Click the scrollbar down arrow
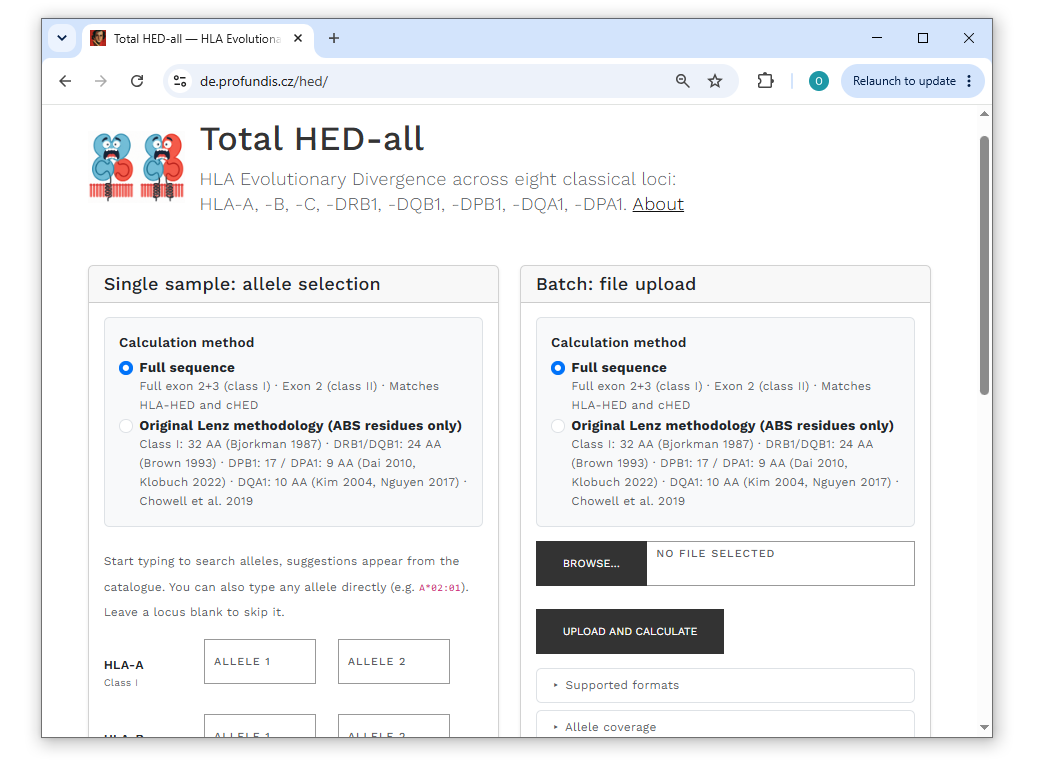 (x=985, y=728)
